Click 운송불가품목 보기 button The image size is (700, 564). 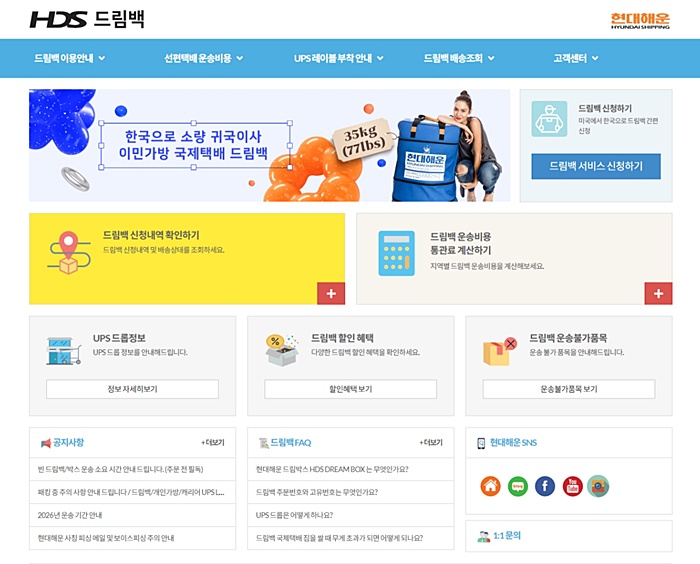pyautogui.click(x=569, y=389)
